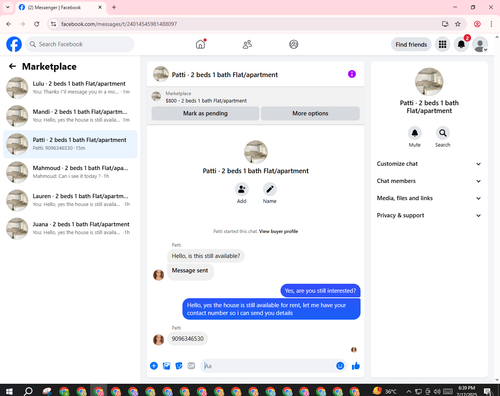Screen dimensions: 500x396
Task: Open Lauren conversation
Action: [70, 200]
